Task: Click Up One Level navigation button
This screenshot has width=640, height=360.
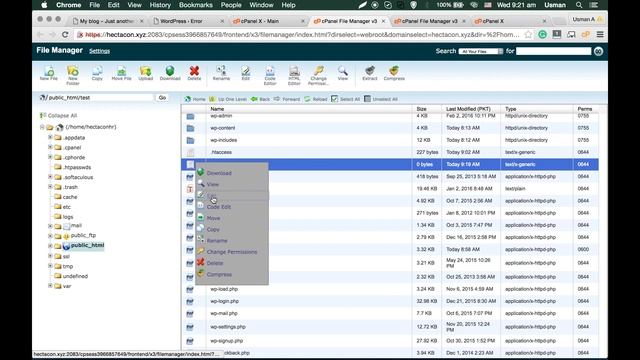Action: (228, 99)
